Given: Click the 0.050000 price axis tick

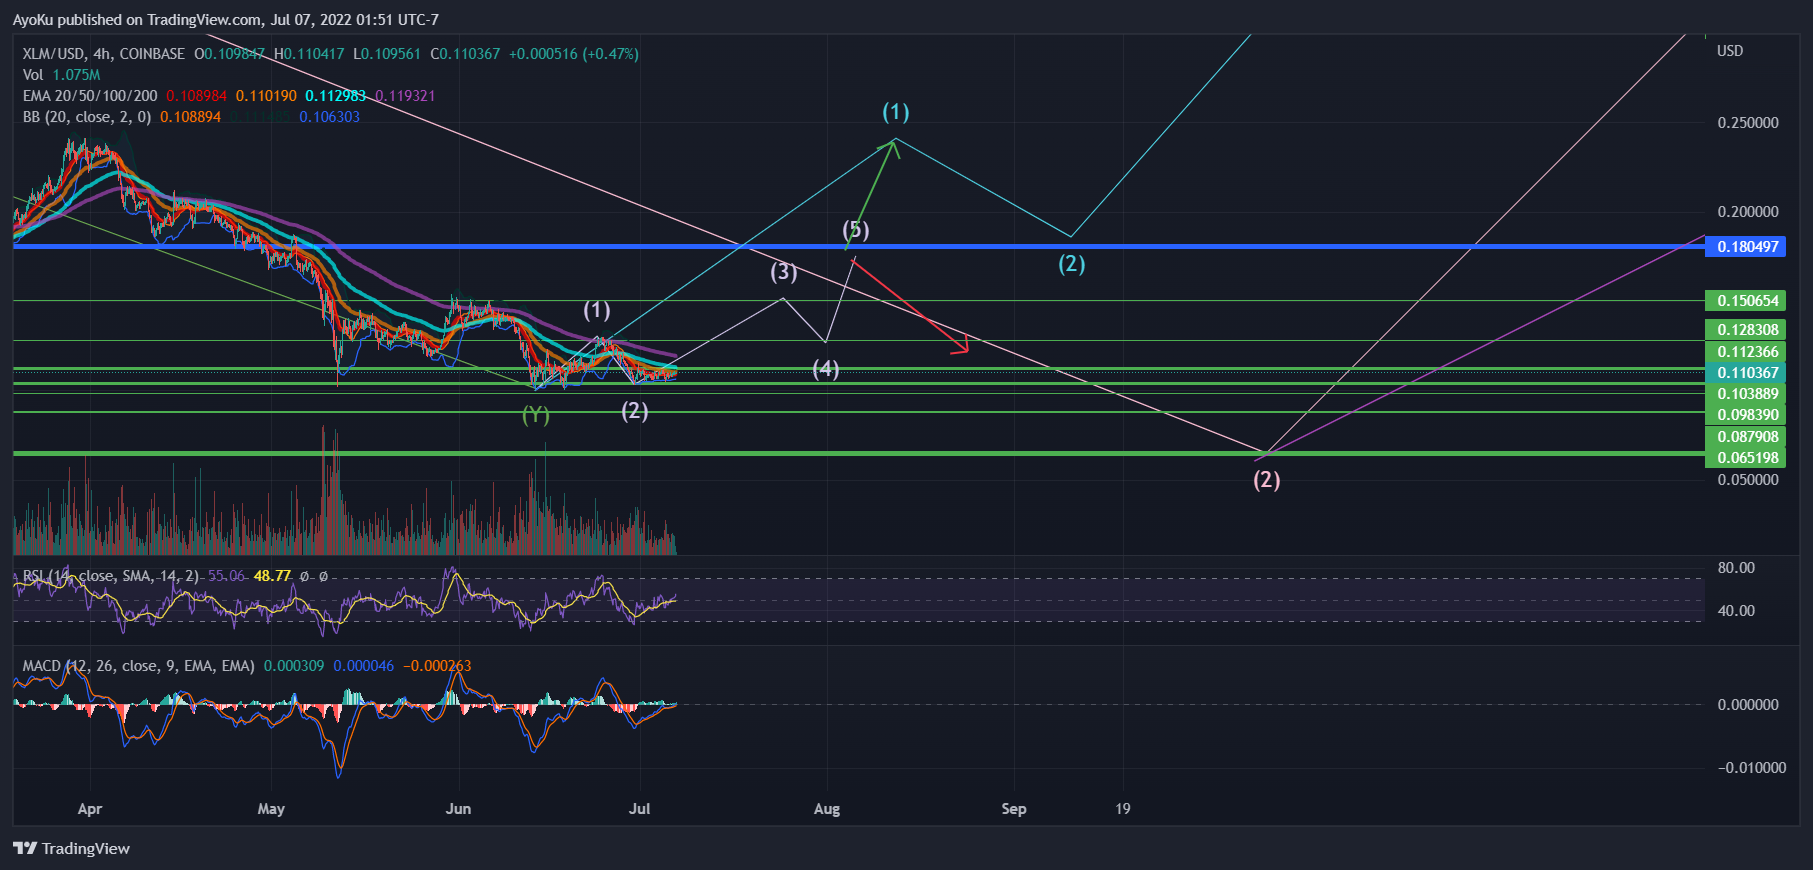Looking at the screenshot, I should tap(1748, 480).
